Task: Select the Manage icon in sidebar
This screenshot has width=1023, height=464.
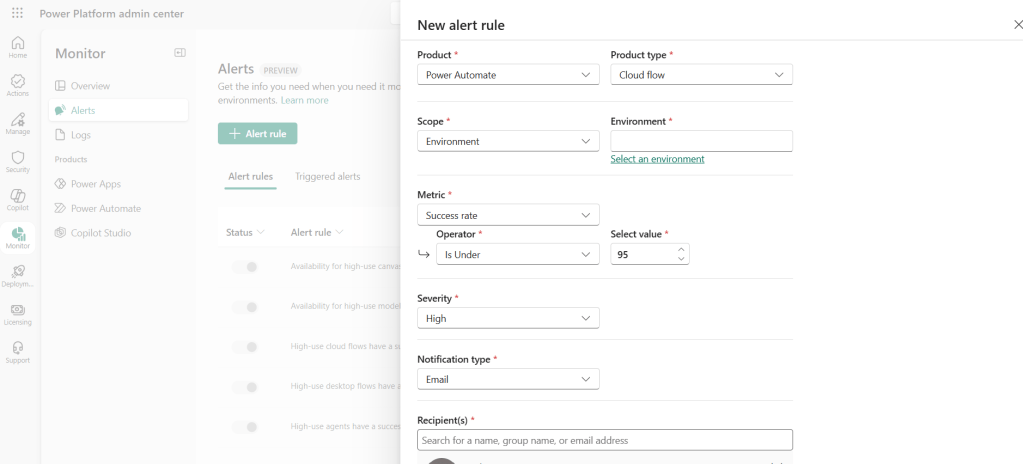Action: click(17, 124)
